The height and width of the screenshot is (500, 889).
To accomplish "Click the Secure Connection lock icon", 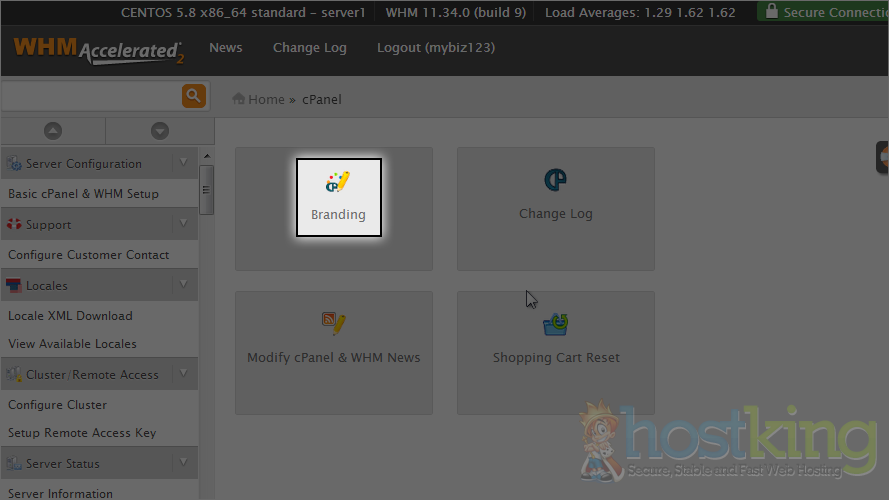I will [x=770, y=13].
